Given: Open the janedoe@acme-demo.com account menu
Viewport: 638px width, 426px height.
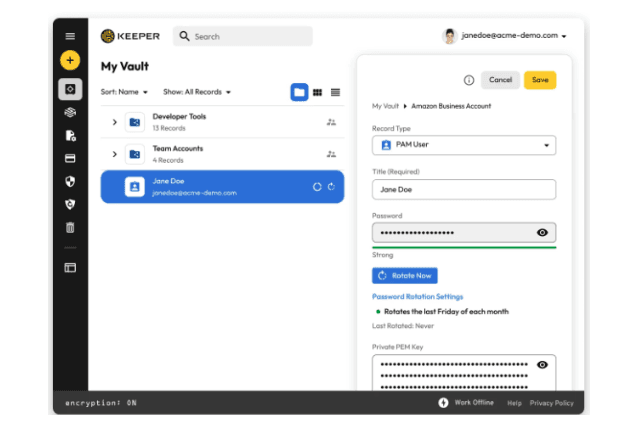Looking at the screenshot, I should [513, 36].
